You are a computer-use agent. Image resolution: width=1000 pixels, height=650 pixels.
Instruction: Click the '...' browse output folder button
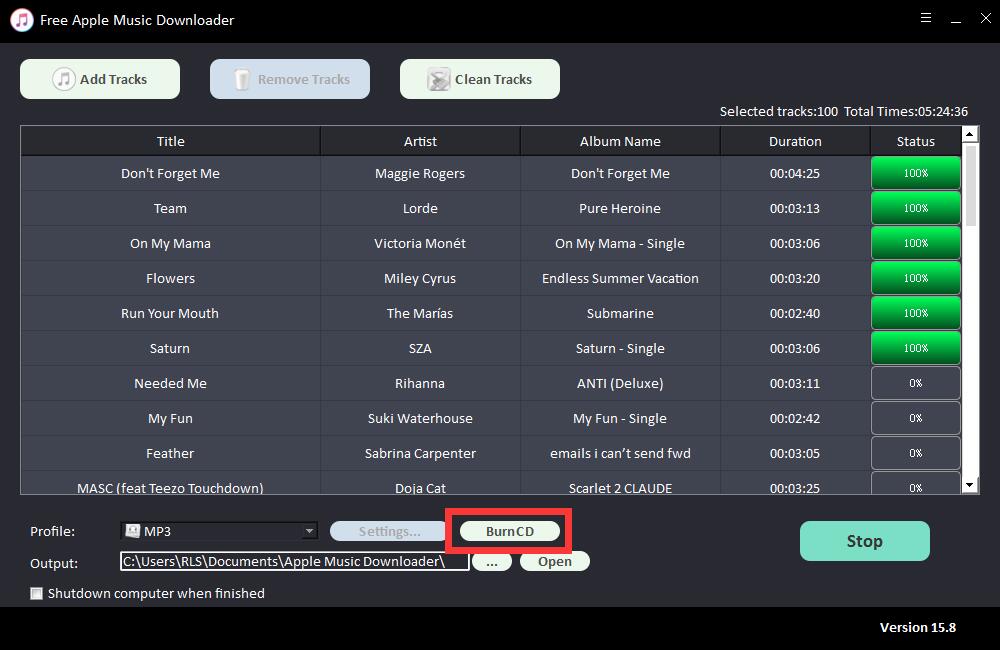click(x=492, y=561)
